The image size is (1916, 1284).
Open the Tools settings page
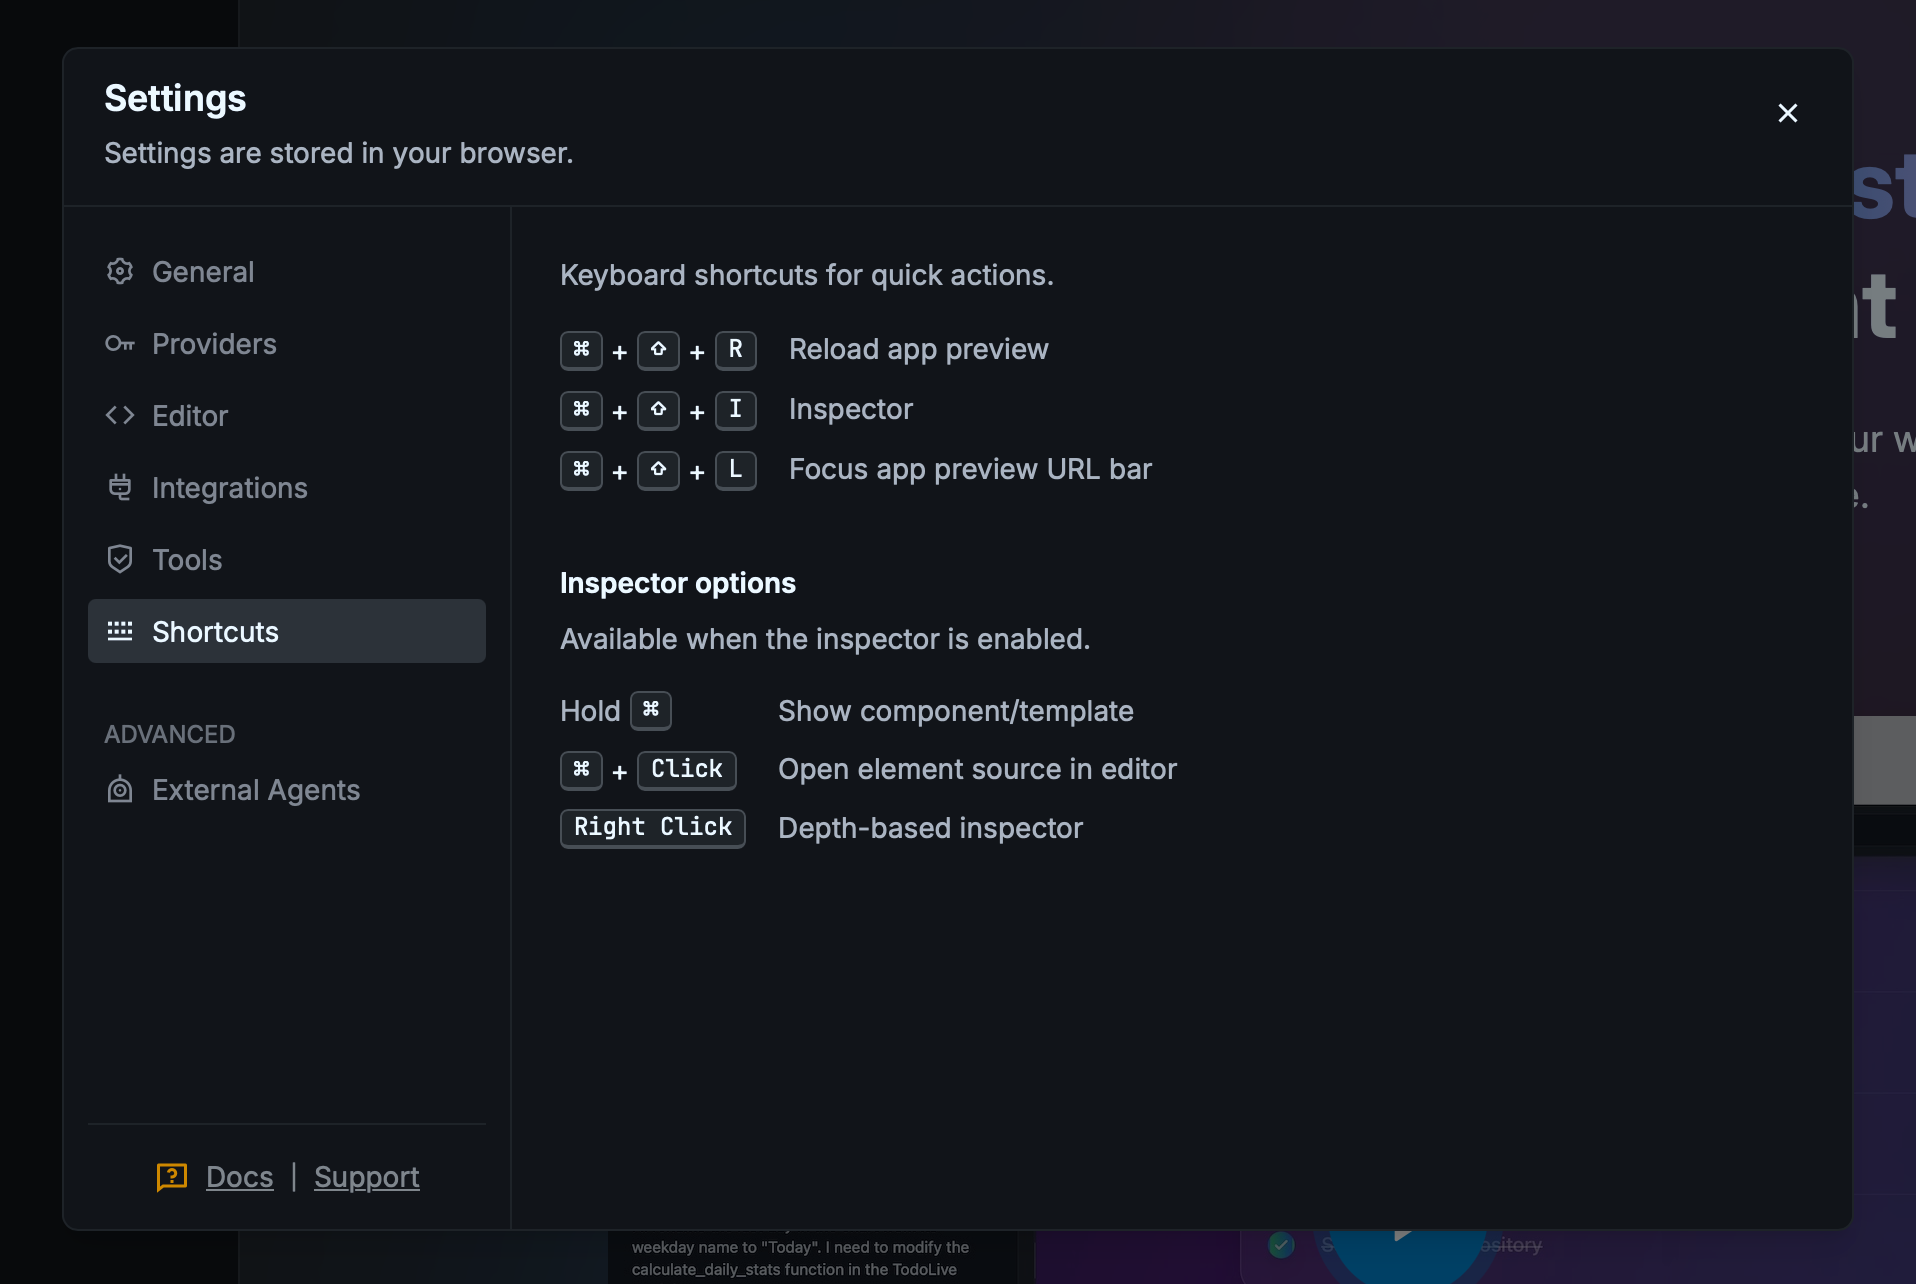pos(186,559)
